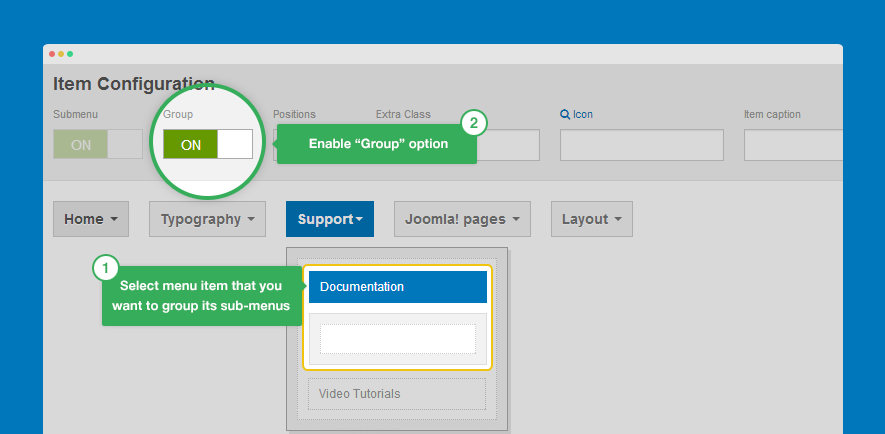Click the magnifier Icon search link
Image resolution: width=885 pixels, height=434 pixels.
click(x=576, y=115)
